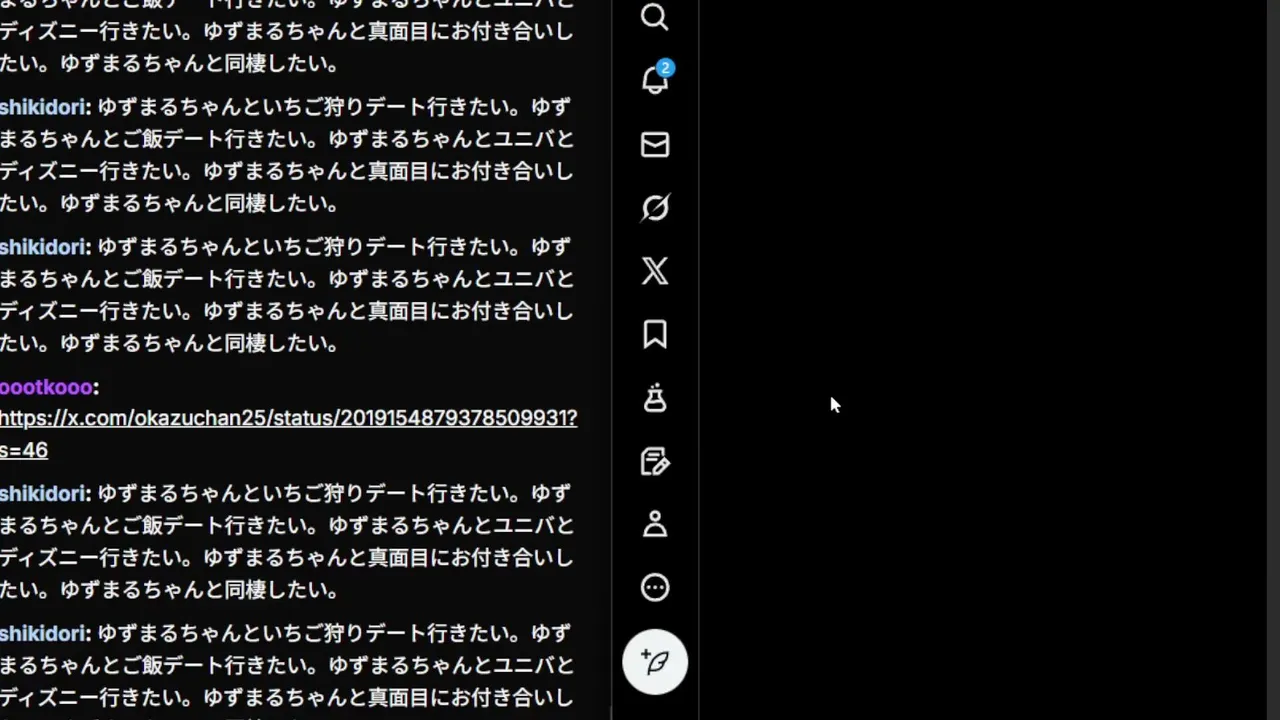Viewport: 1280px width, 720px height.
Task: Open the Bookmarks ribbon icon
Action: [655, 334]
